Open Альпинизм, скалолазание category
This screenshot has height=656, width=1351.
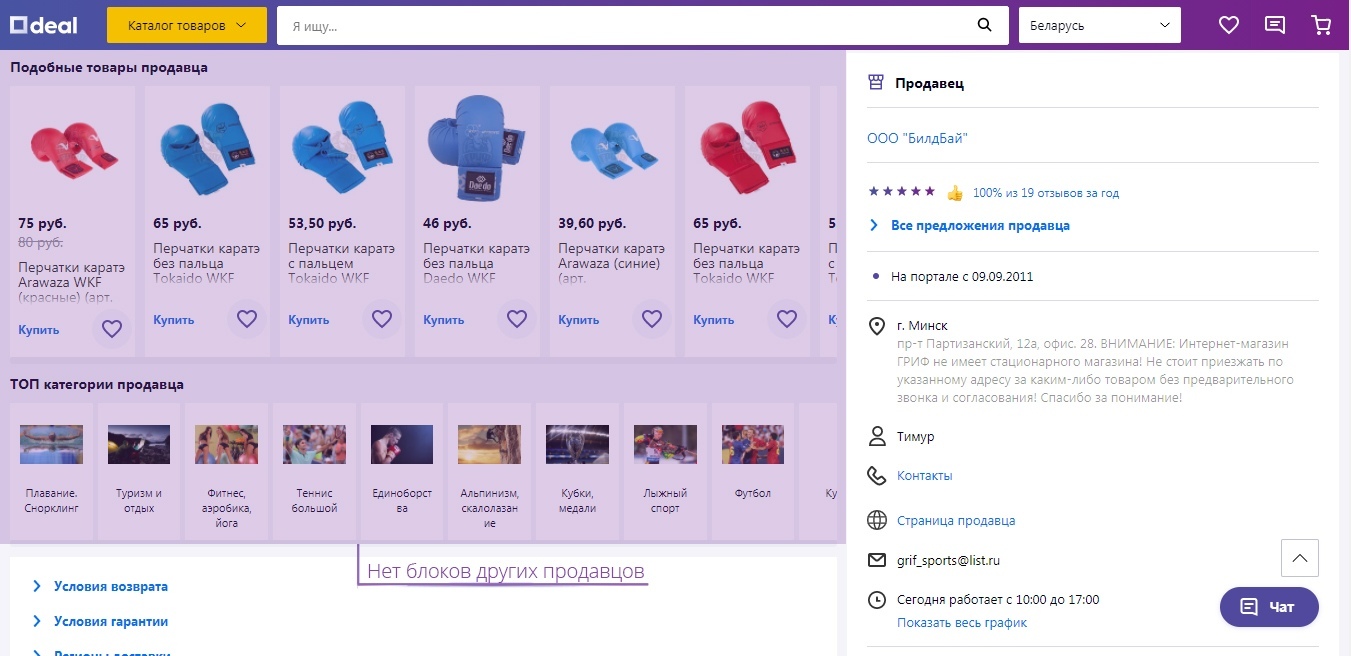pos(490,471)
